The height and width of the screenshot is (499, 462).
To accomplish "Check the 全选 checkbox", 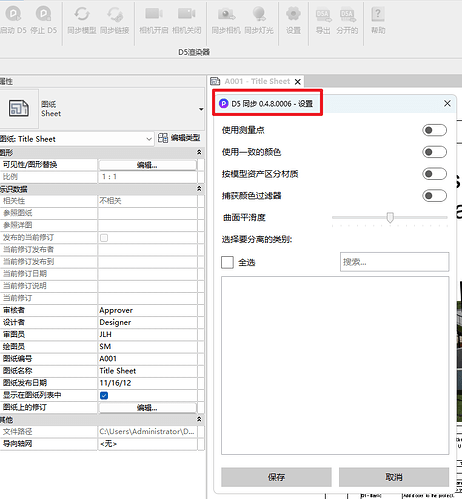I will coord(227,262).
